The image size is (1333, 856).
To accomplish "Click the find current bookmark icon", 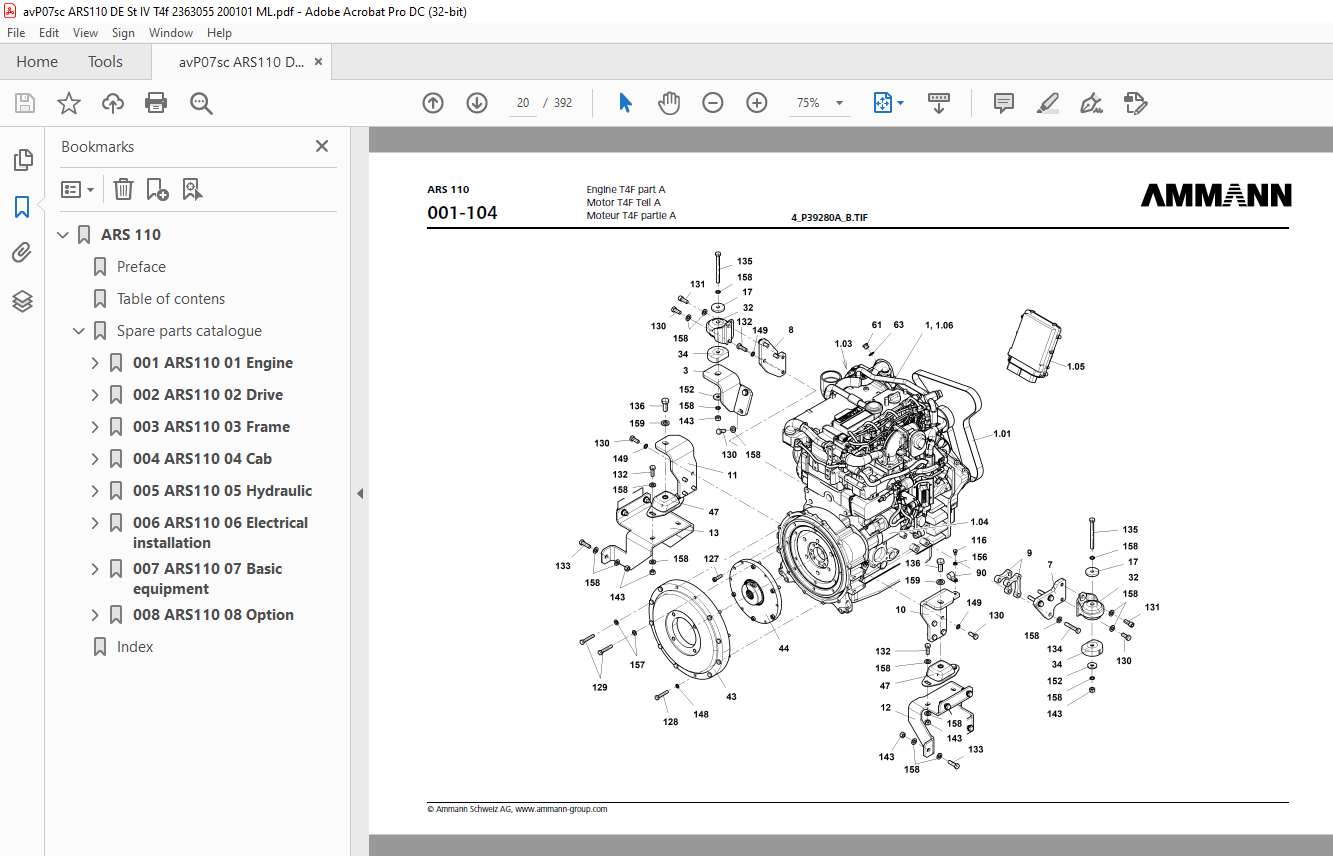I will [x=193, y=189].
